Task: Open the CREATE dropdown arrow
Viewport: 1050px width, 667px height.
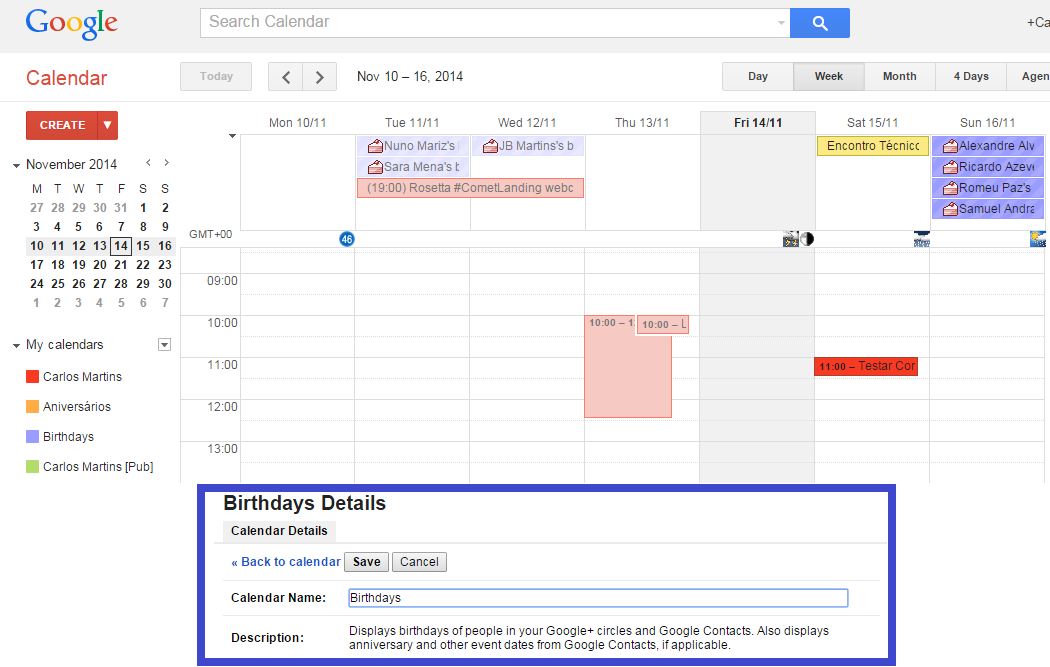Action: [108, 125]
